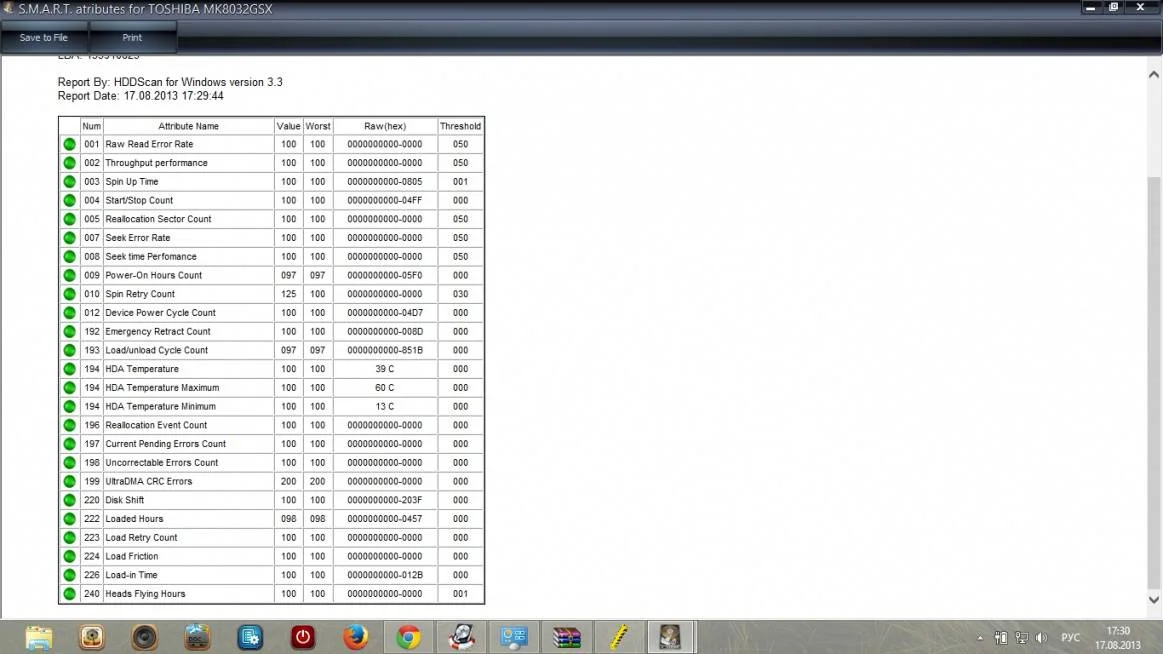
Task: Click raw value 0000000000-203F
Action: coord(385,500)
